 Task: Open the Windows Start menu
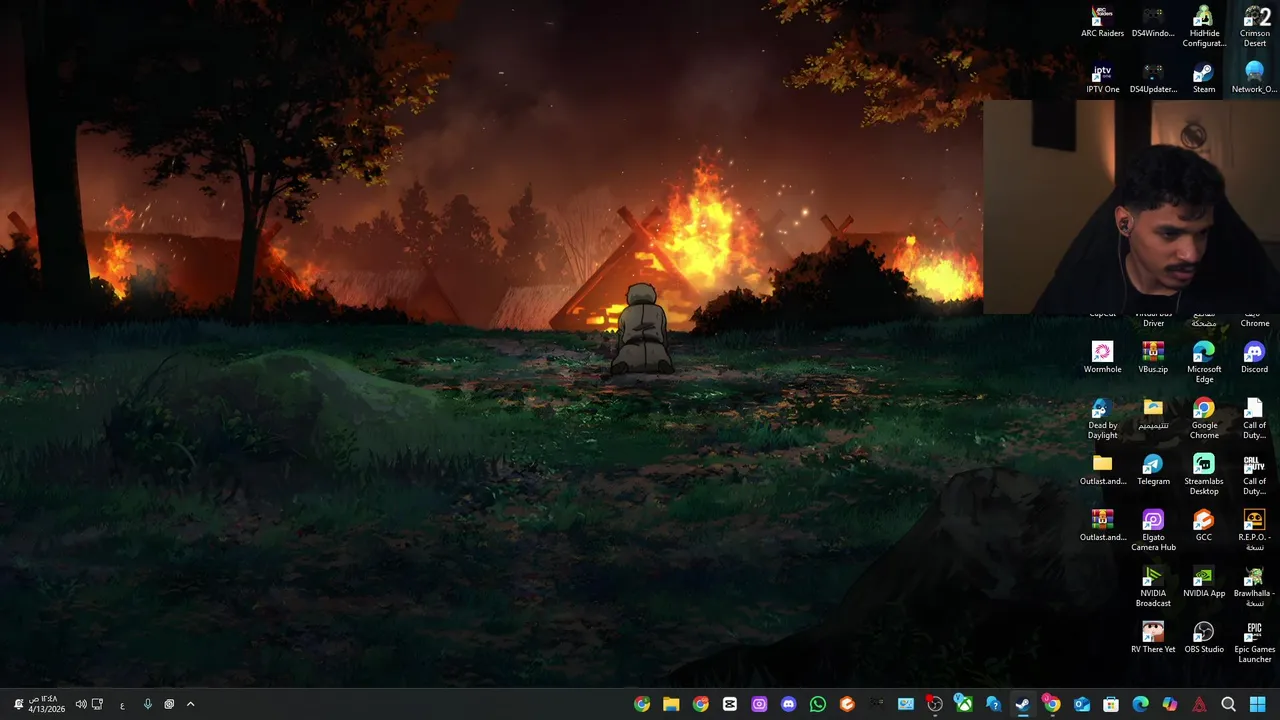(x=1257, y=704)
